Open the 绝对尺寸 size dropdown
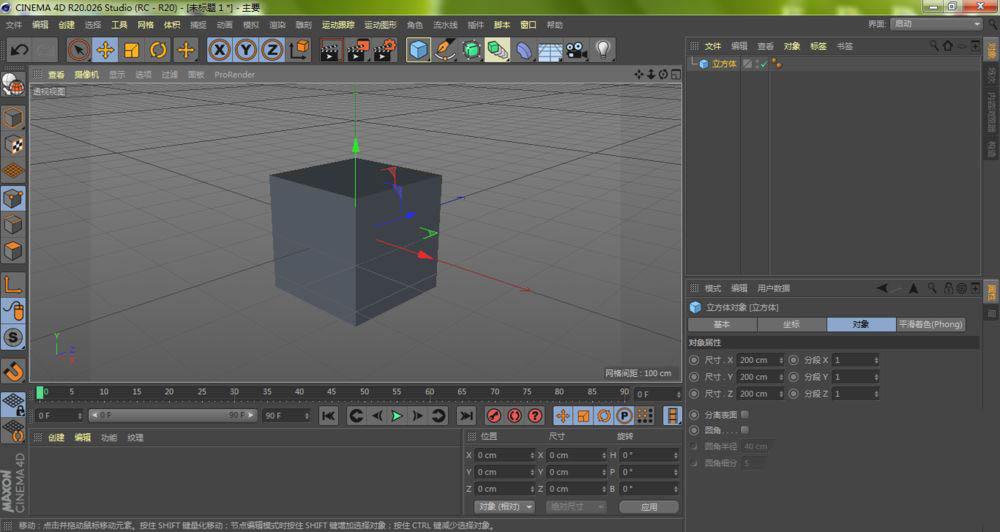Image resolution: width=1000 pixels, height=532 pixels. [576, 506]
